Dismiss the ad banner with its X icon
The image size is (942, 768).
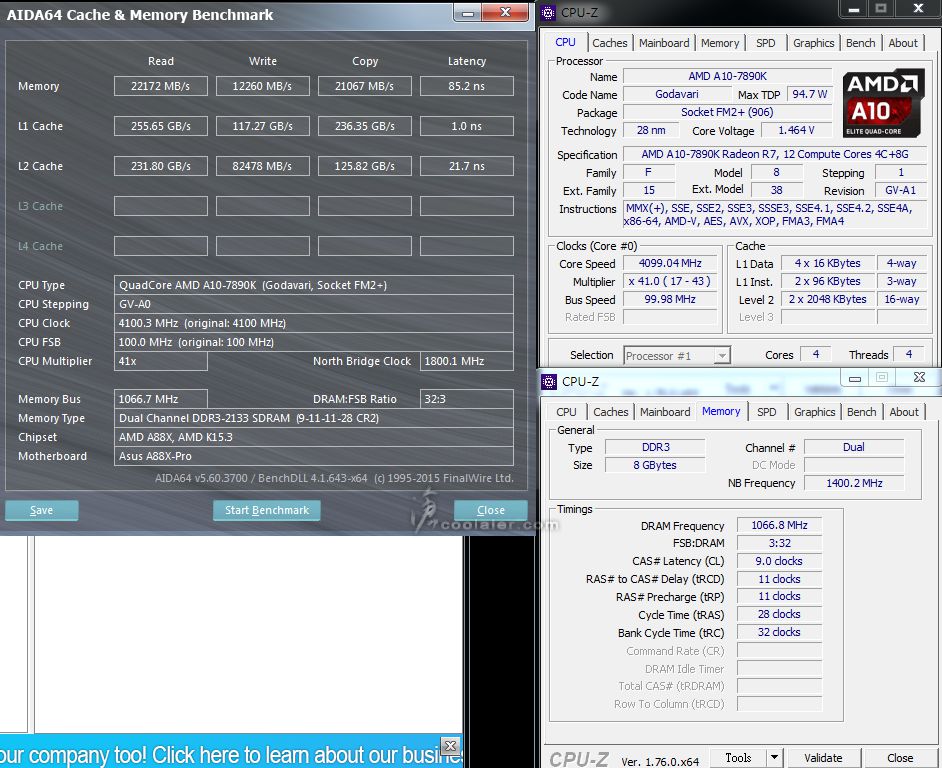451,746
